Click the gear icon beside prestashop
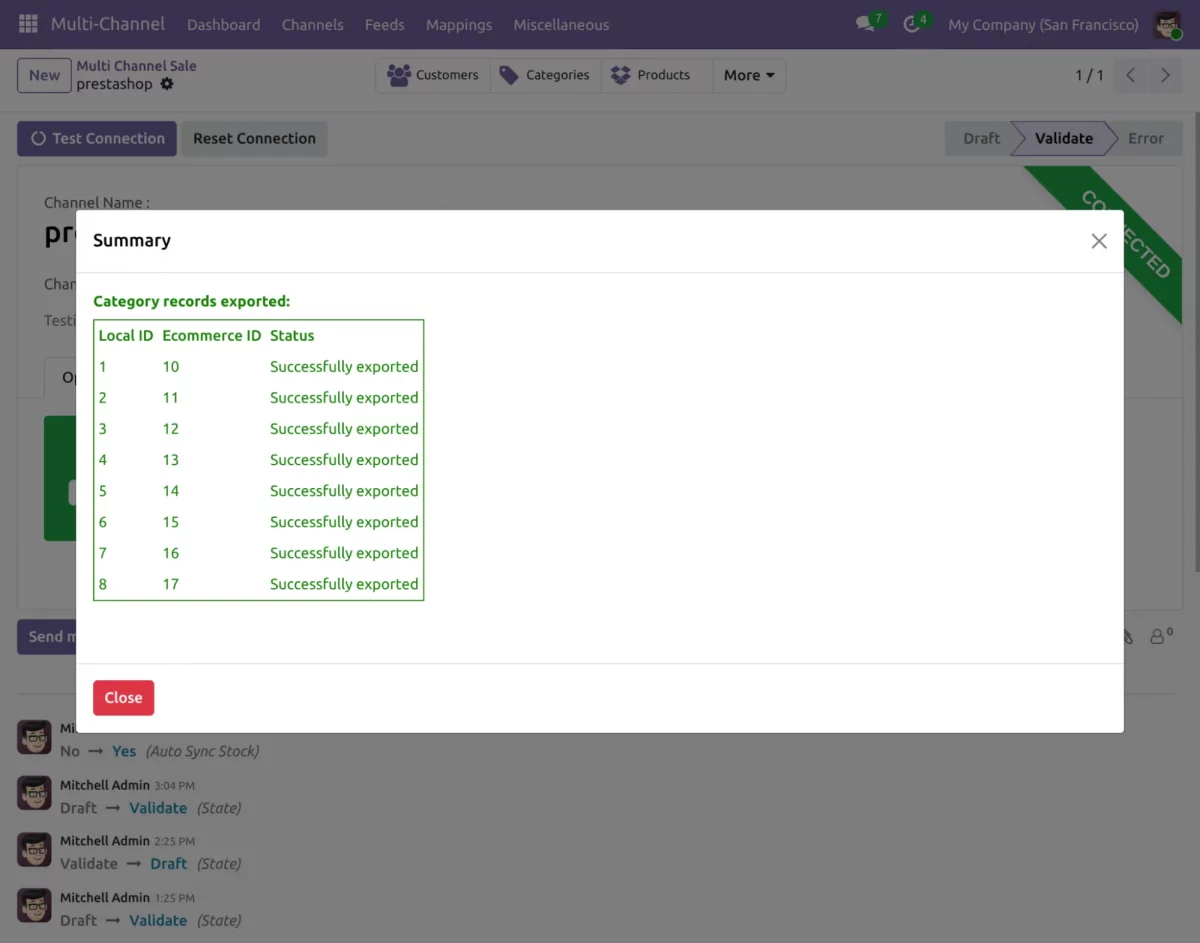1200x943 pixels. [167, 84]
